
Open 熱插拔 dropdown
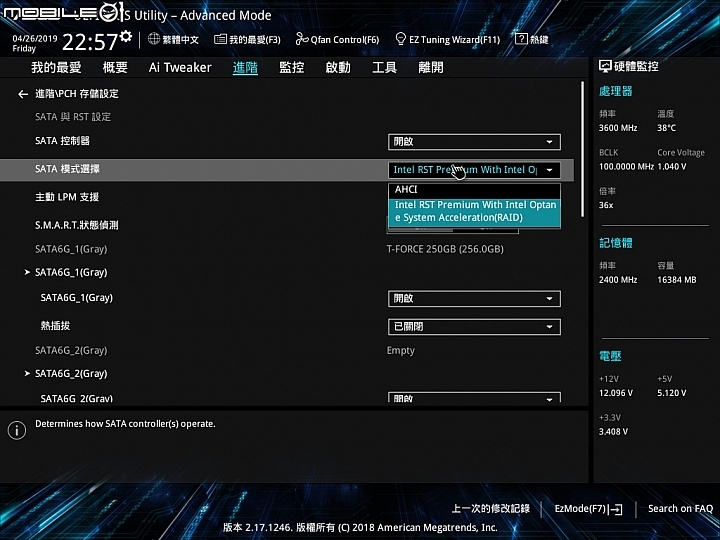click(x=474, y=327)
